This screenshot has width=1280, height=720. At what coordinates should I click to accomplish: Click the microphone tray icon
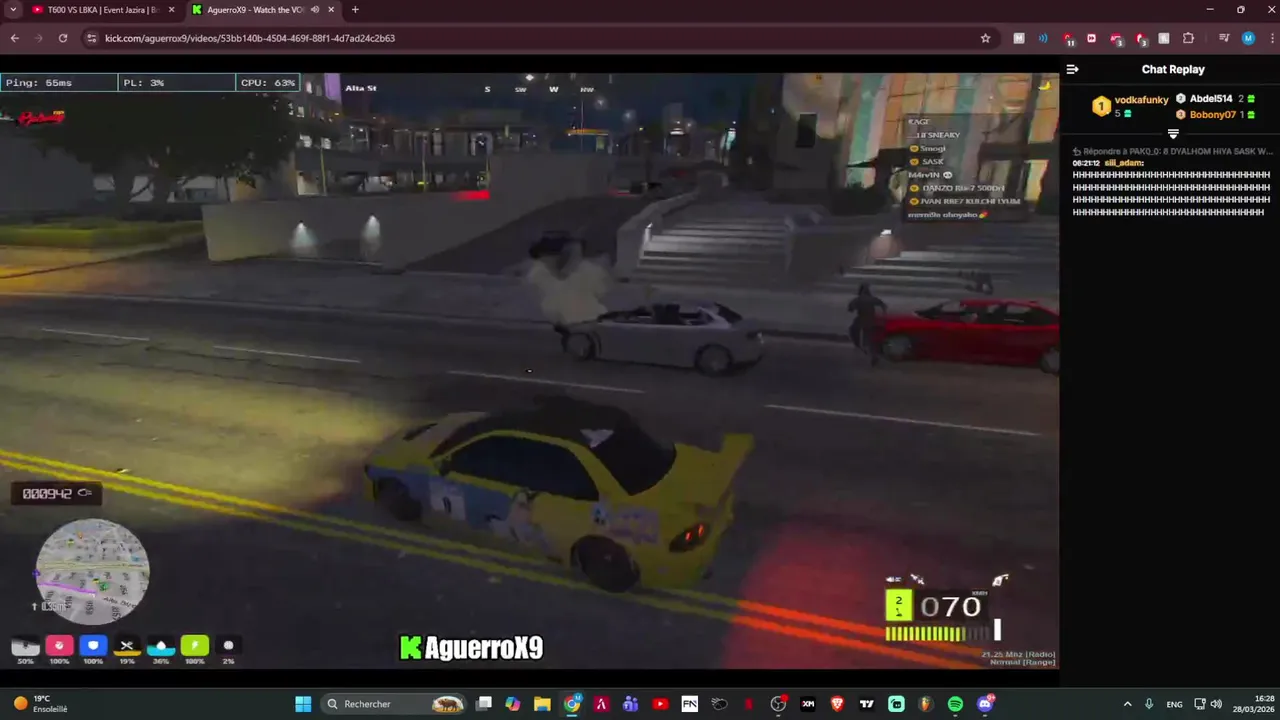tap(1149, 704)
